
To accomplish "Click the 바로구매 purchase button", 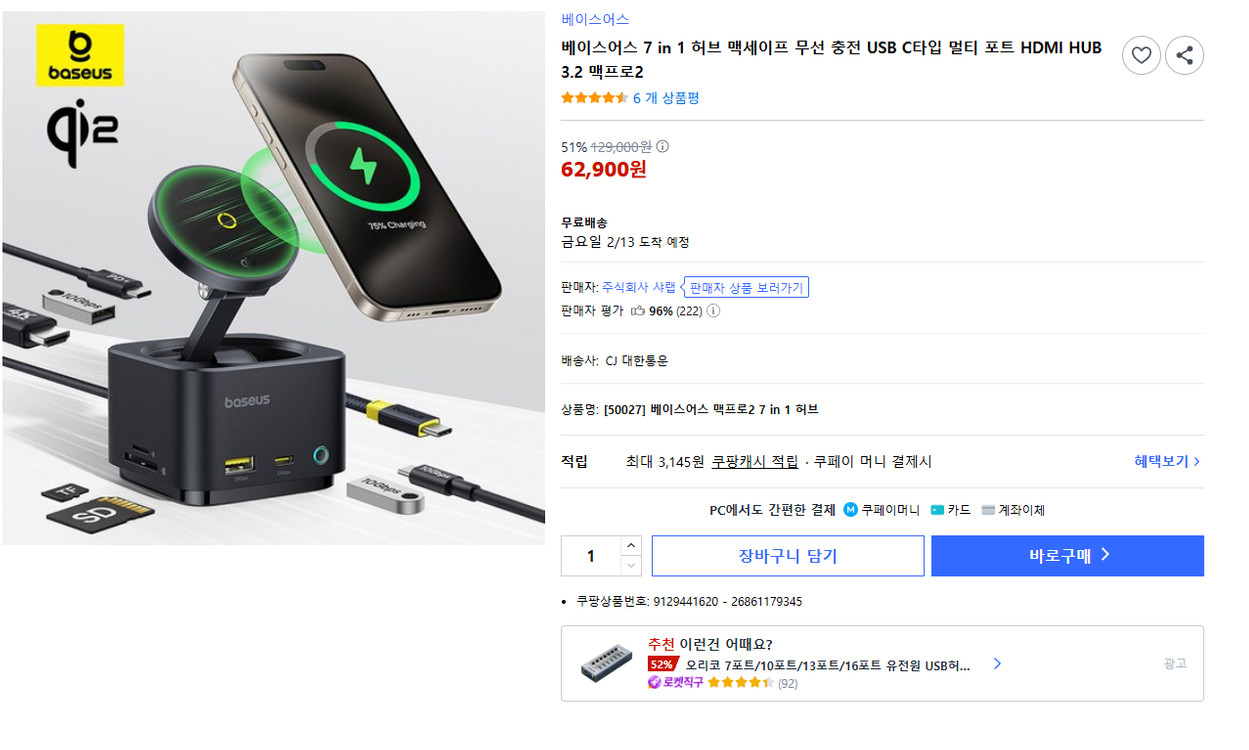I will click(x=1067, y=555).
